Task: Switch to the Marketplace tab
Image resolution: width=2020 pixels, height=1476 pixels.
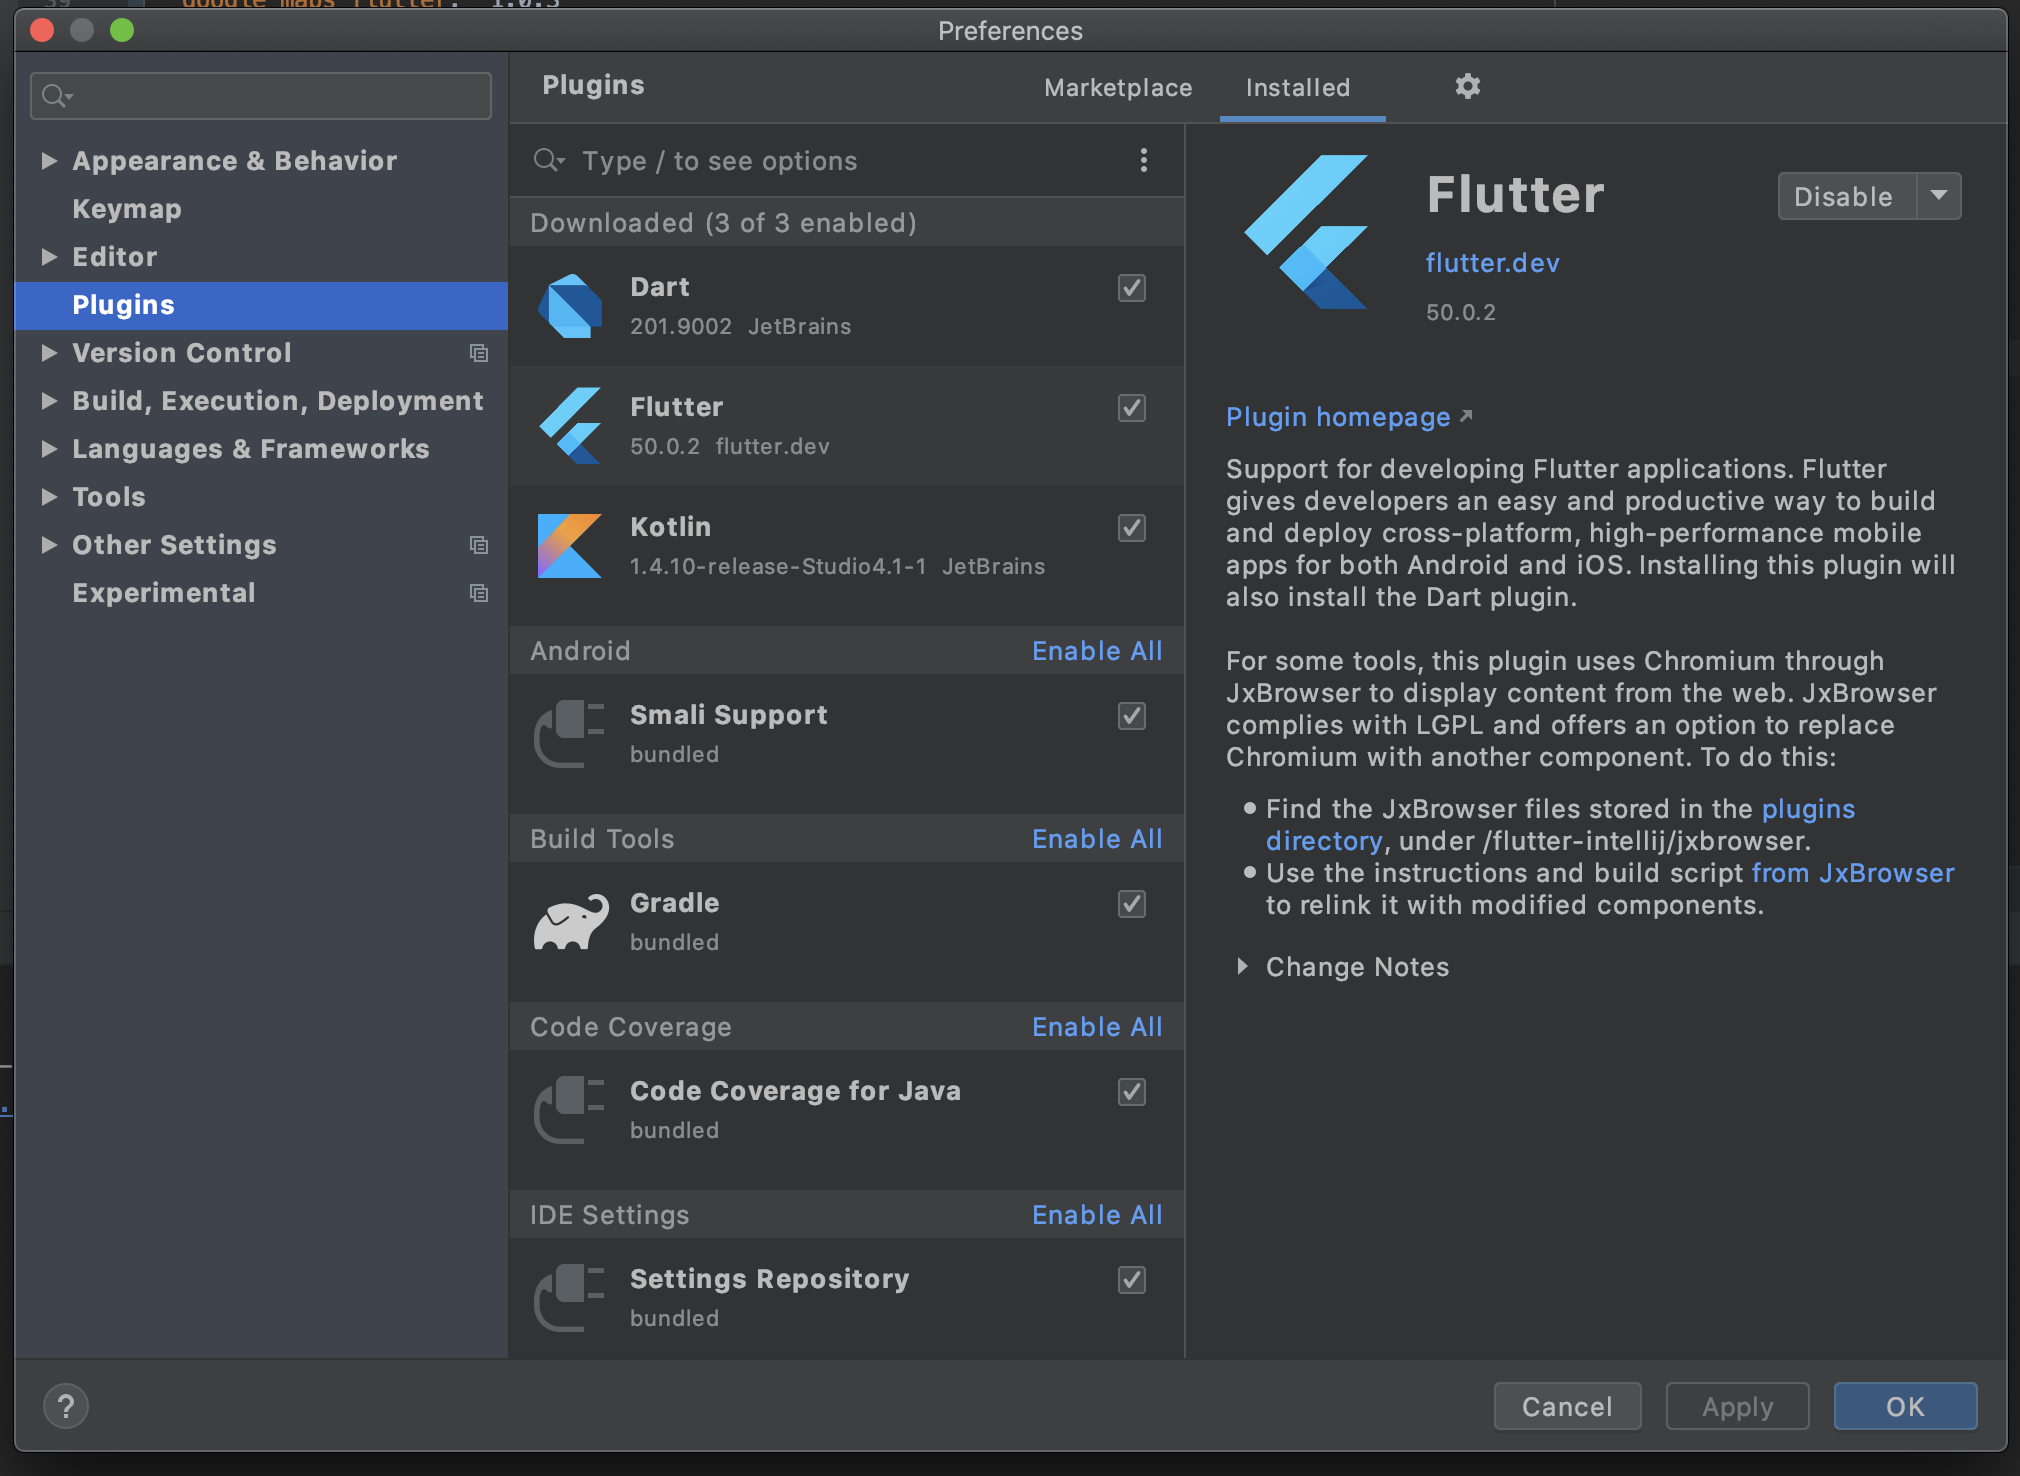Action: point(1117,87)
